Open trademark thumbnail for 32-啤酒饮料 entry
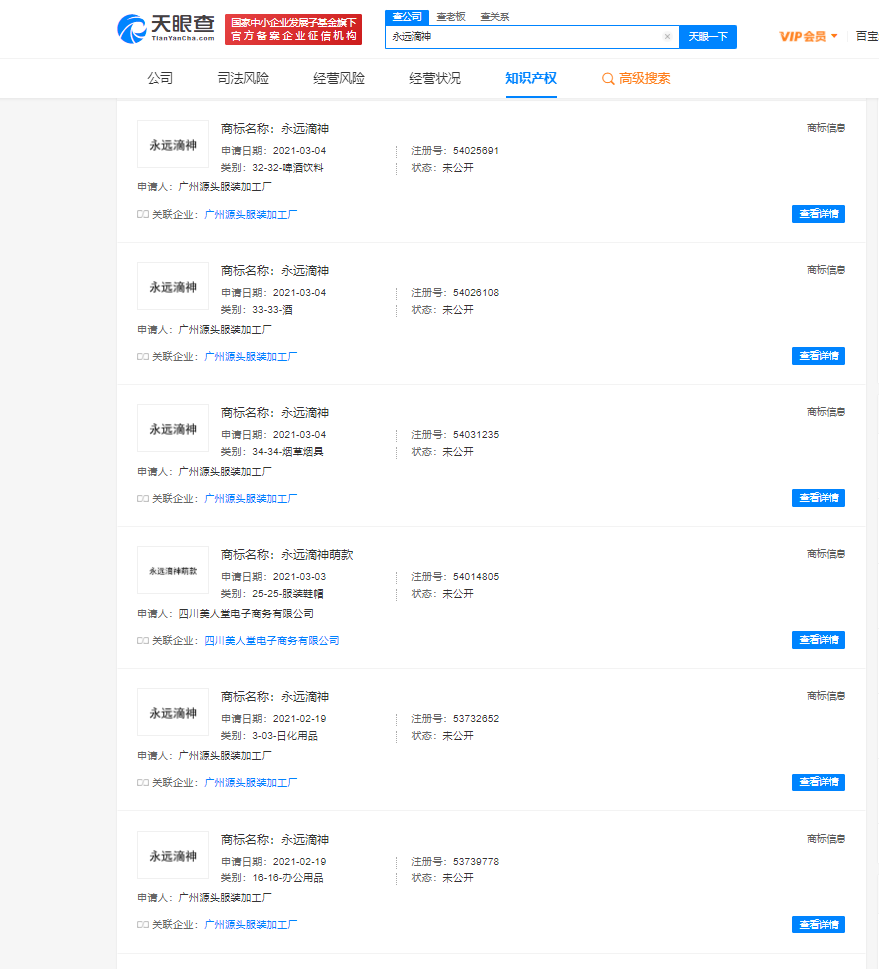 click(173, 144)
